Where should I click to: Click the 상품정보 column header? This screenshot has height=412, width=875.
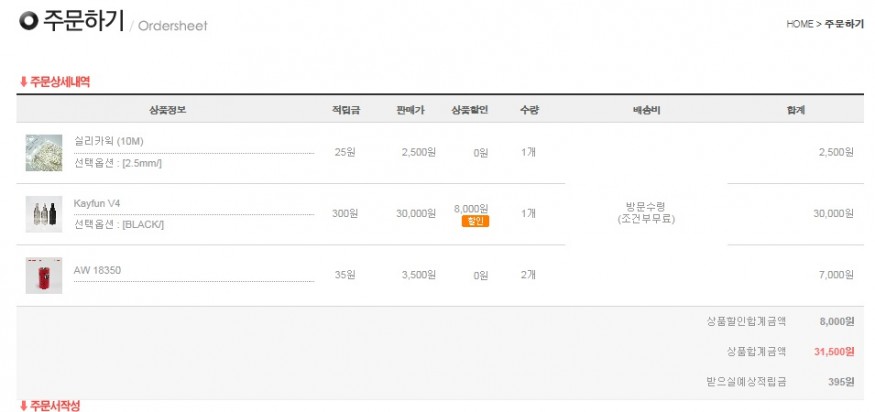point(167,110)
